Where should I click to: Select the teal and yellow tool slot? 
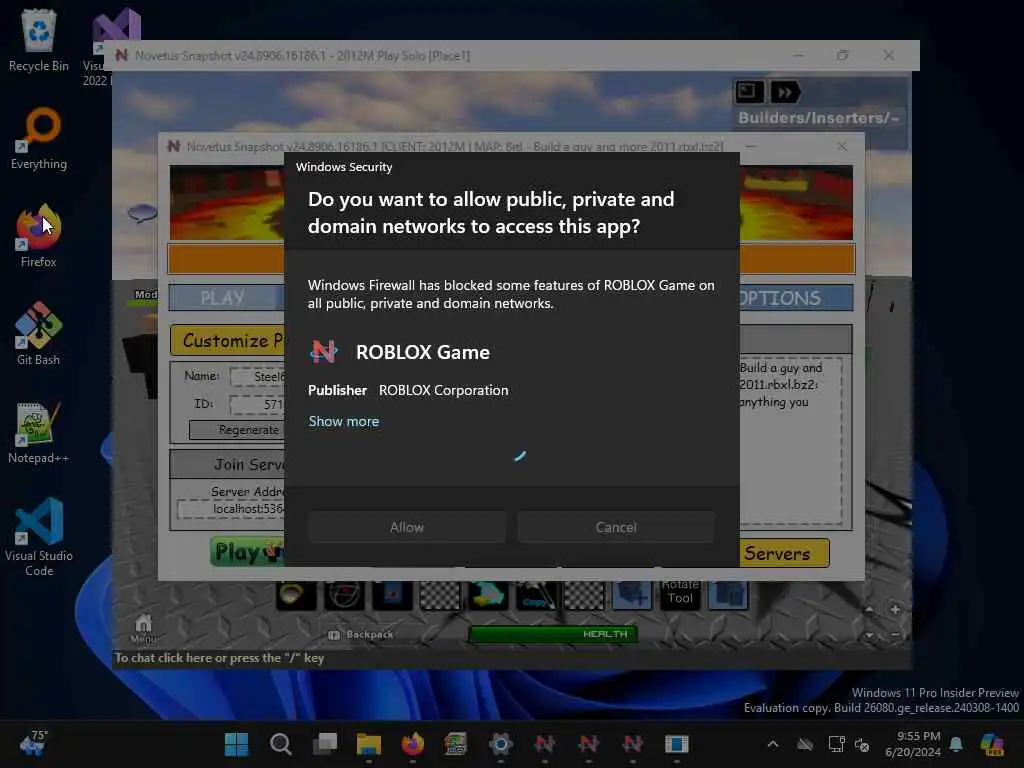tap(488, 594)
